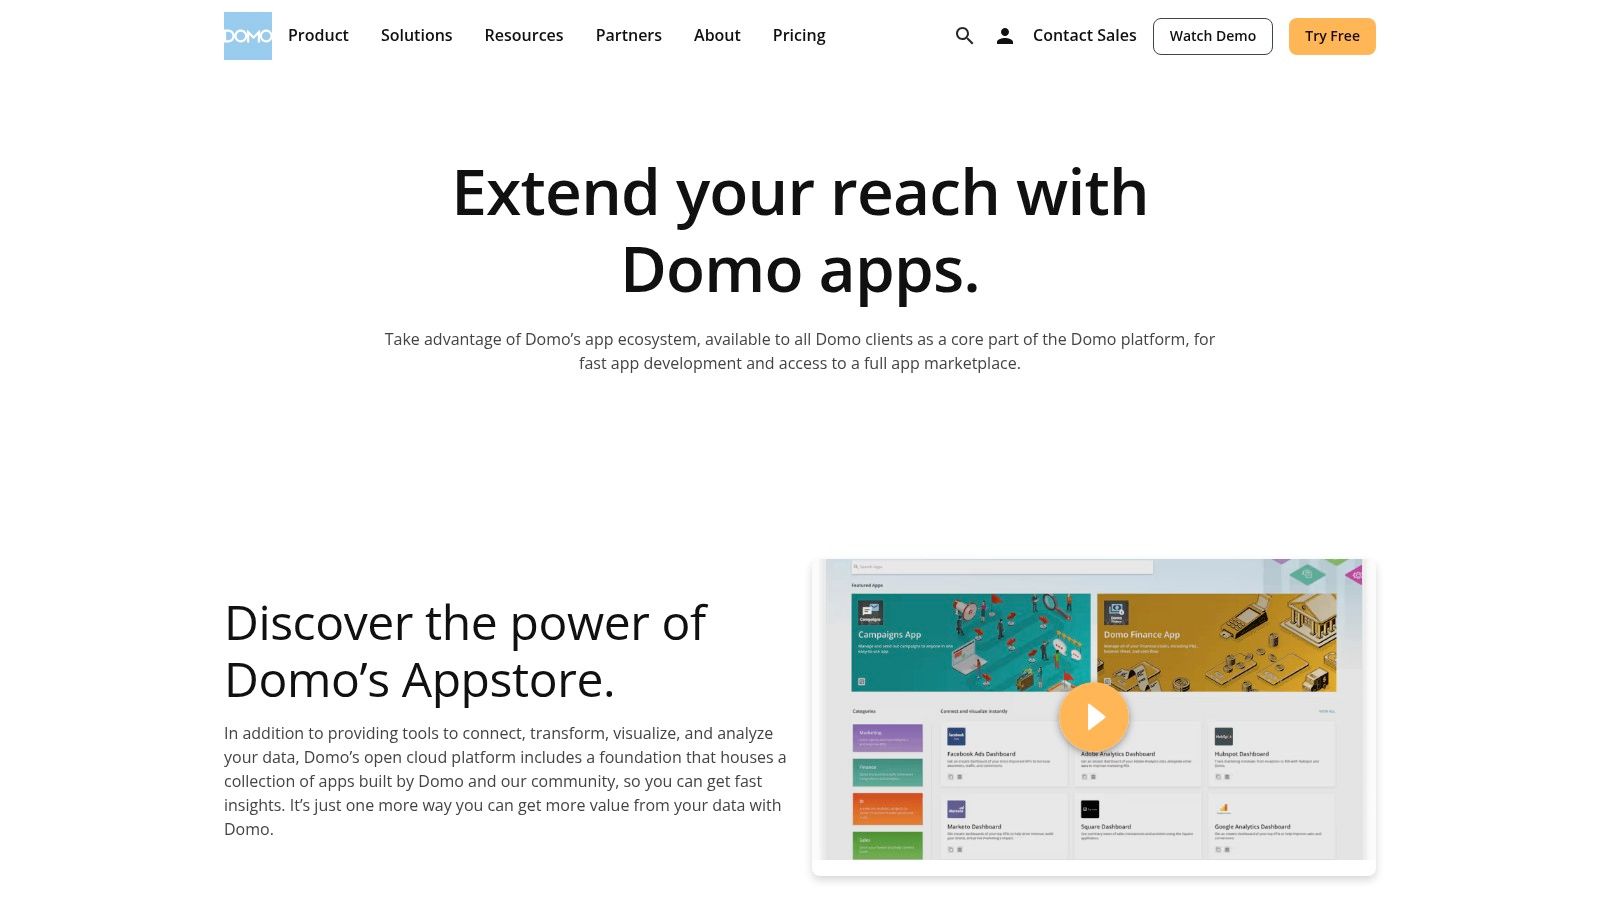The width and height of the screenshot is (1600, 900).
Task: Click the HubSpot Dashboard app icon
Action: [x=1222, y=738]
